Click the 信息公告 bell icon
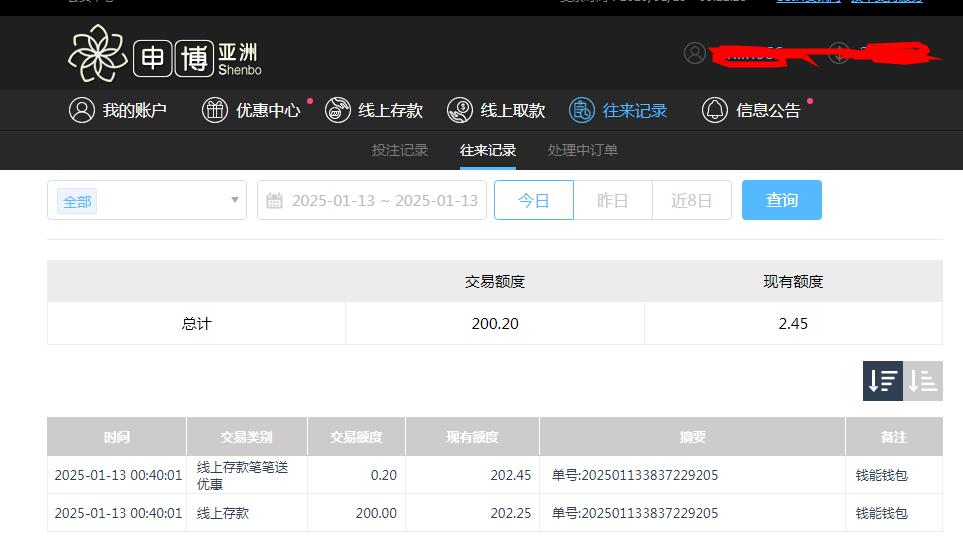Viewport: 963px width, 550px height. coord(715,110)
